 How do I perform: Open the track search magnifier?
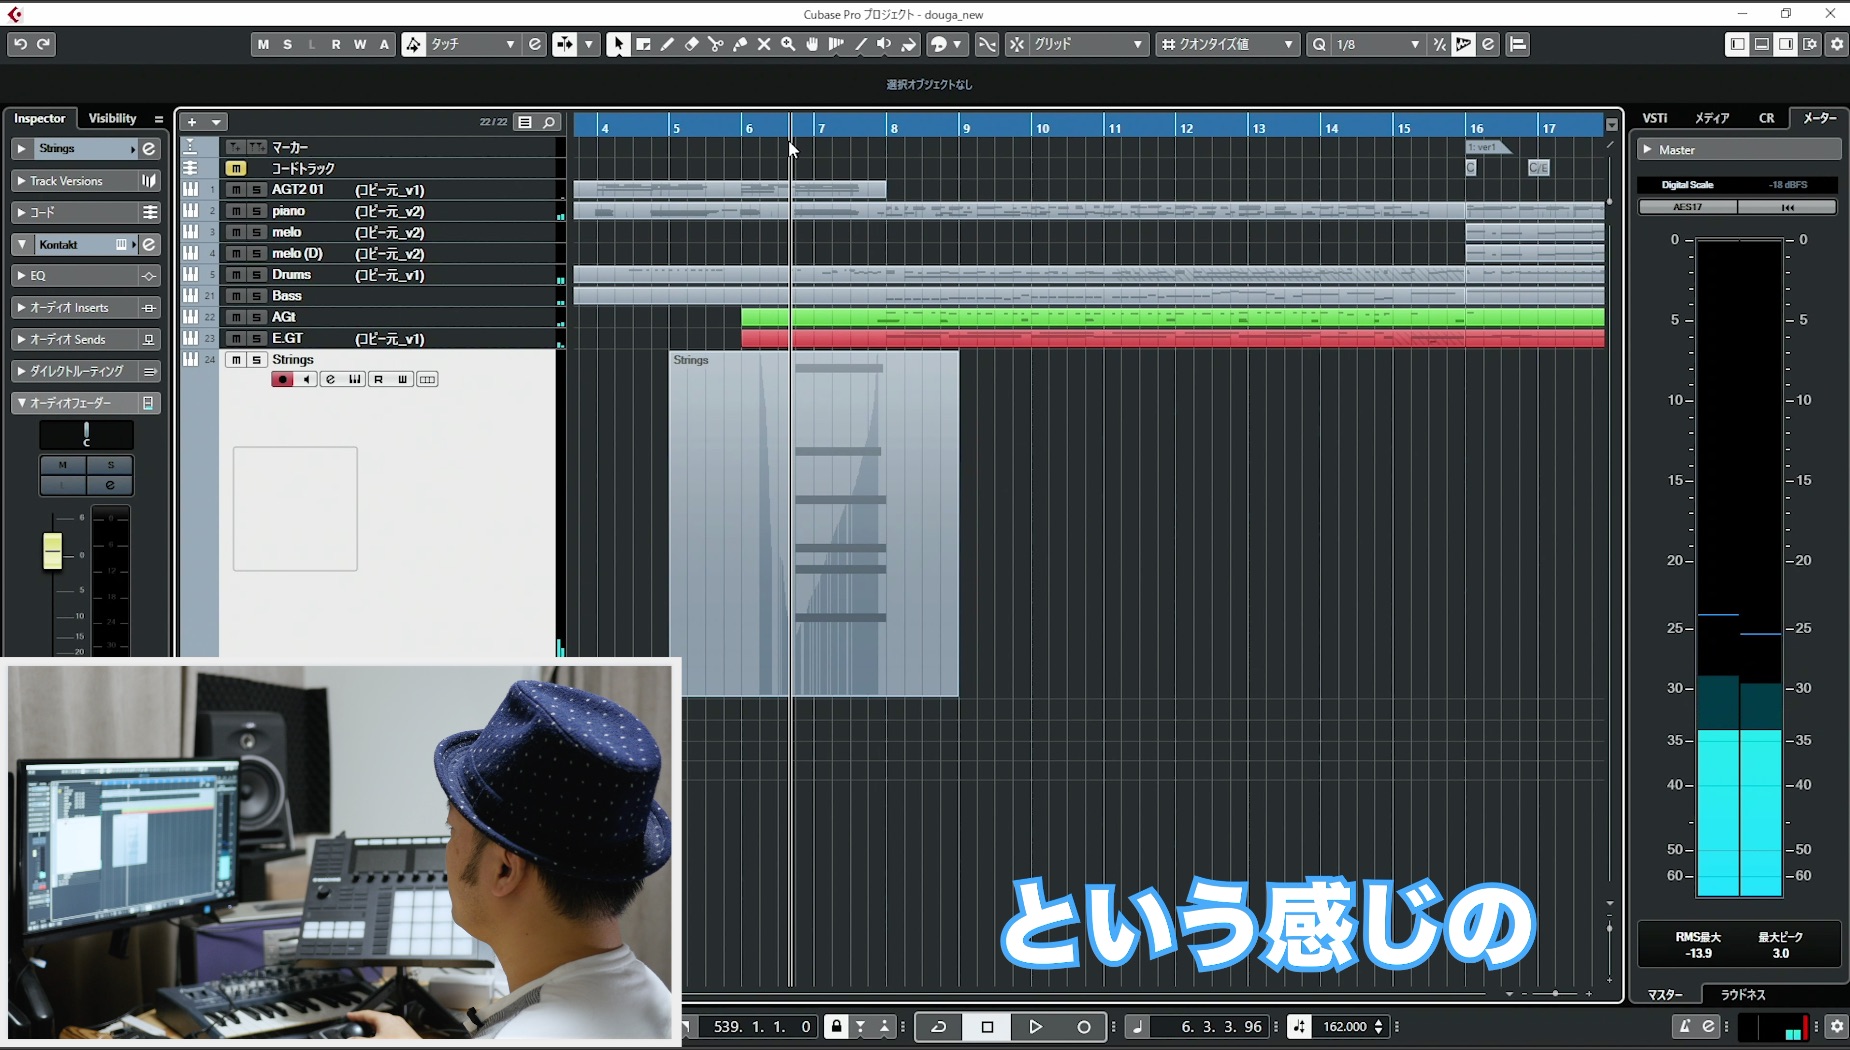[x=549, y=122]
